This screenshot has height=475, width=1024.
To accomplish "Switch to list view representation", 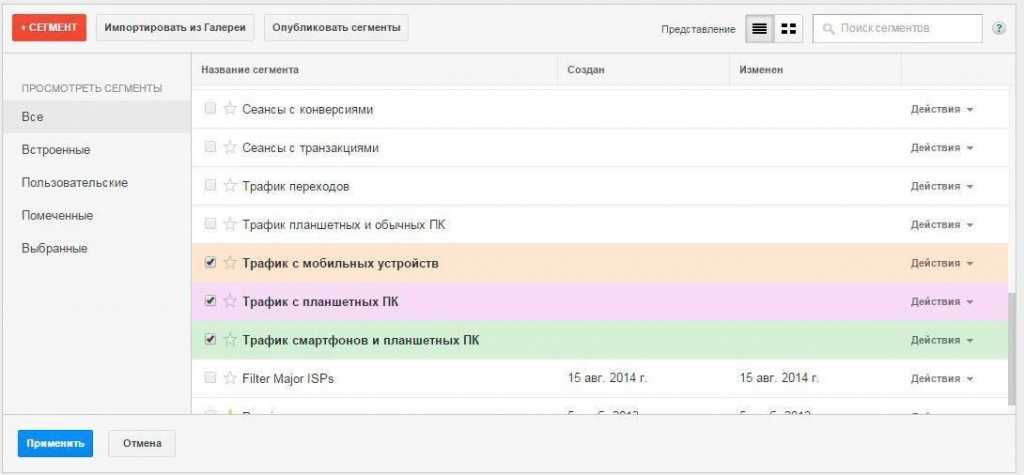I will point(759,29).
